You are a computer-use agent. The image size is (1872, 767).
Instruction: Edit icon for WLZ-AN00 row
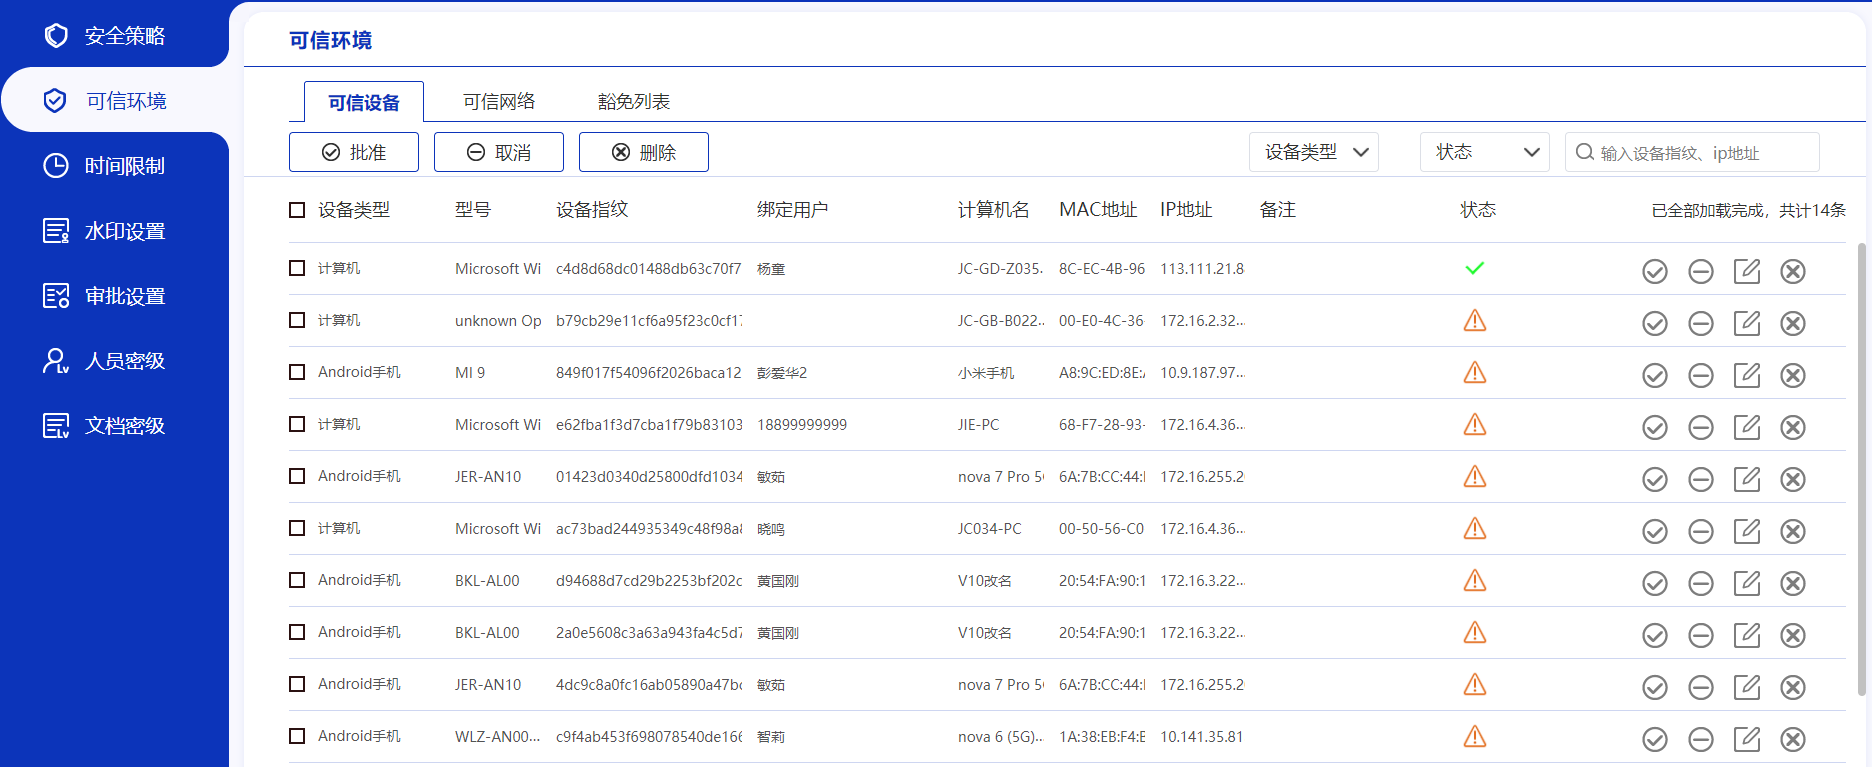[1747, 739]
